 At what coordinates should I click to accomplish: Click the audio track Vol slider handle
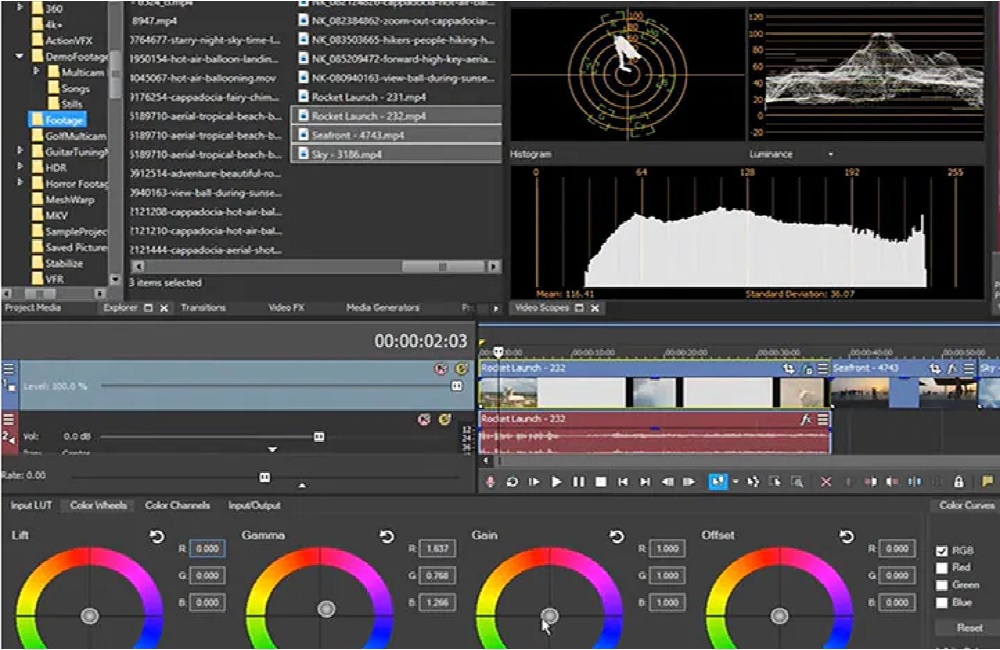point(319,437)
